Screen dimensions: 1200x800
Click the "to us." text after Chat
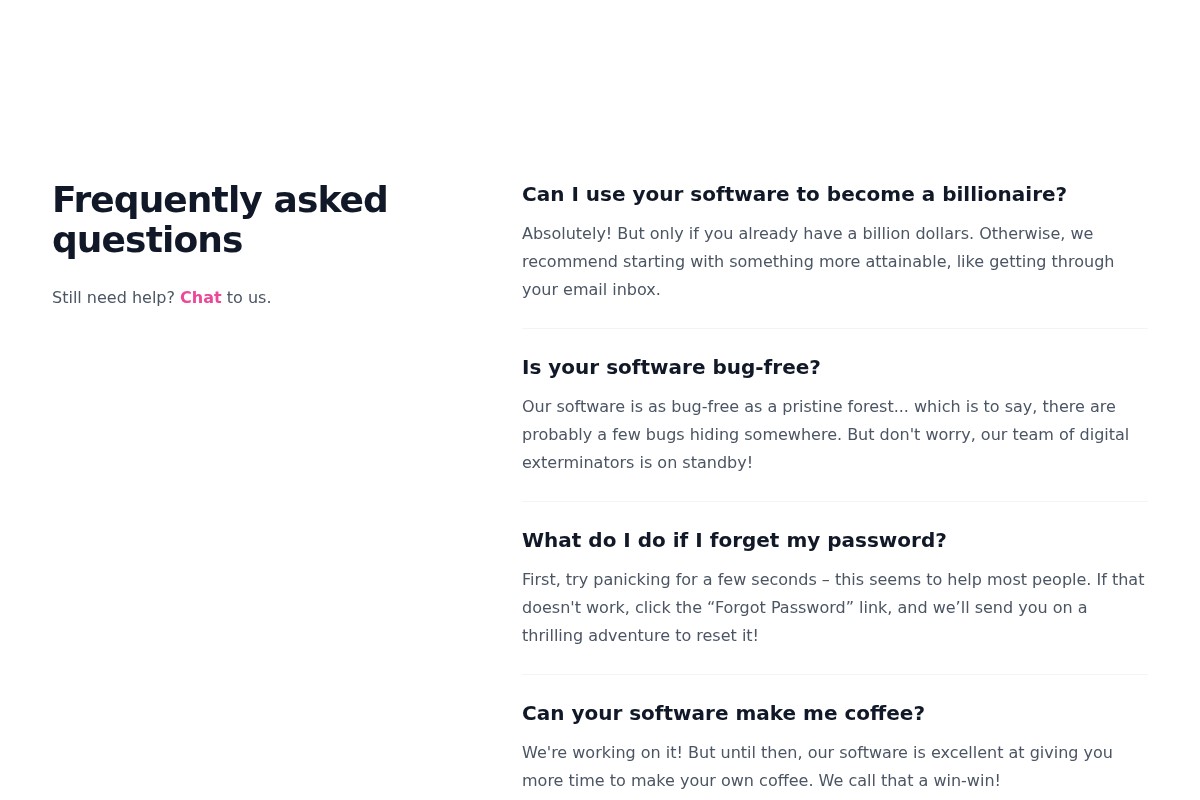pyautogui.click(x=249, y=297)
